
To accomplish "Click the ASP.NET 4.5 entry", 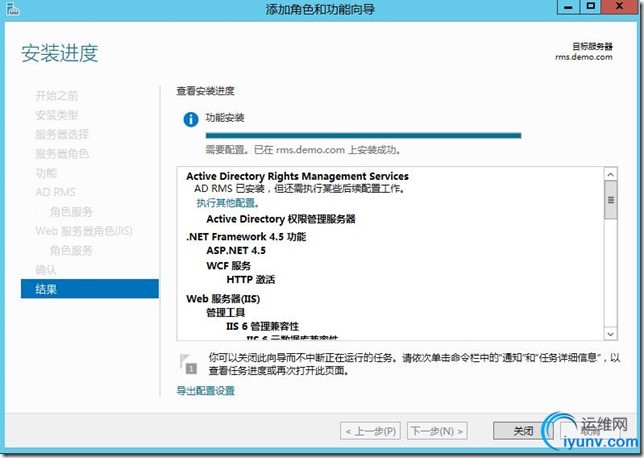I will [x=236, y=250].
